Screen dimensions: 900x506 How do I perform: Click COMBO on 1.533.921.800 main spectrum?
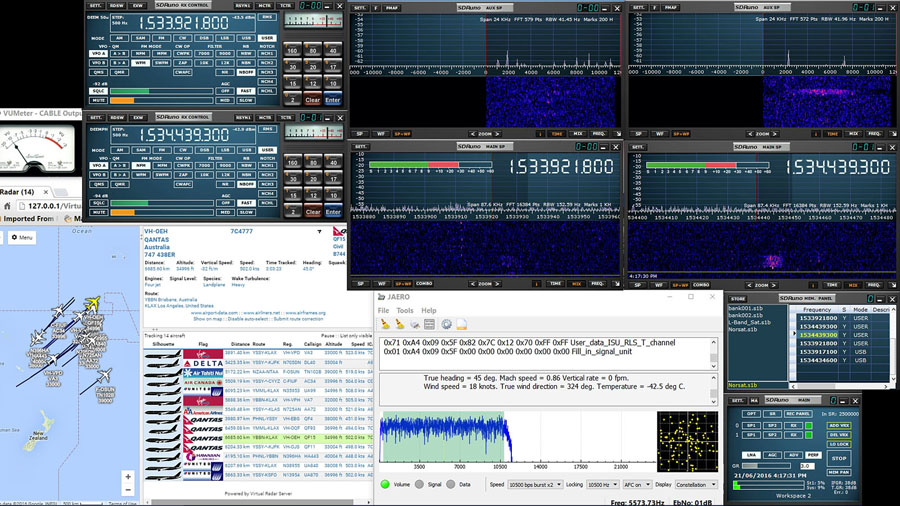click(424, 283)
